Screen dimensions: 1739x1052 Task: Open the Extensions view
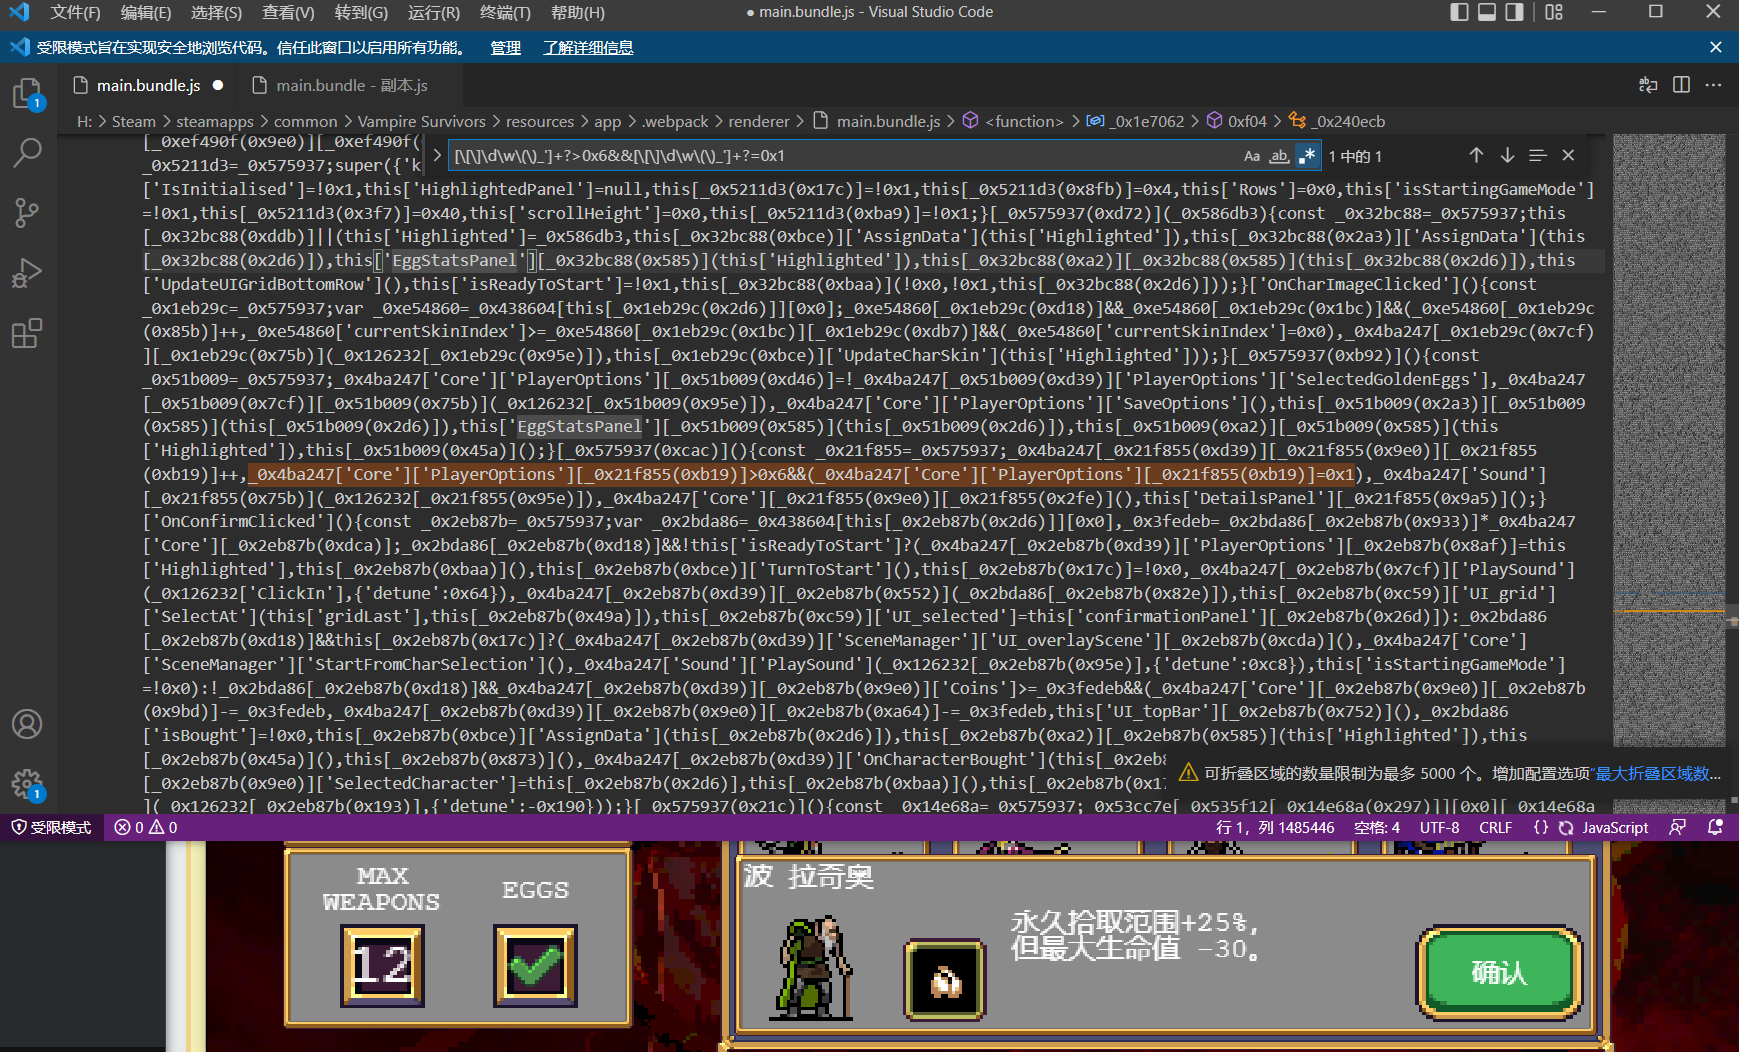tap(27, 333)
